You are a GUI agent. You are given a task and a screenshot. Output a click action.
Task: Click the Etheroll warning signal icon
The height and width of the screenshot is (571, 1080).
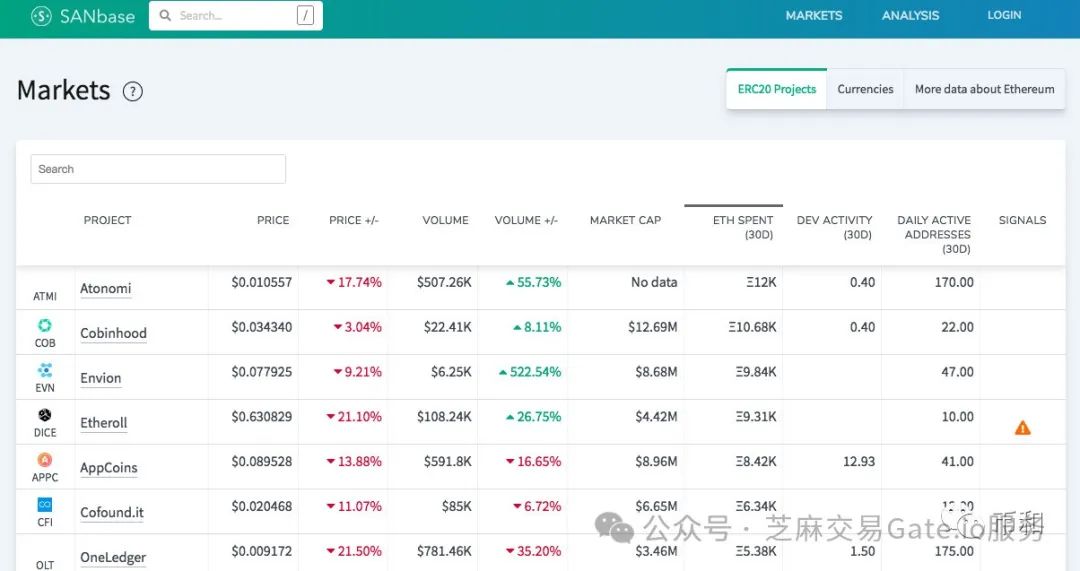(1022, 428)
